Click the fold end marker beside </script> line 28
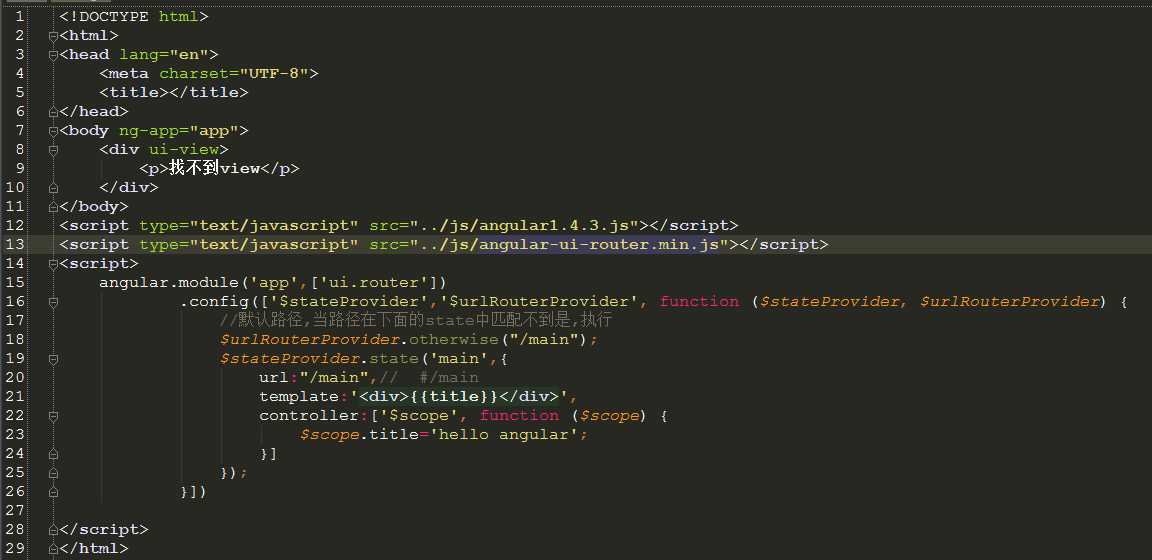Image resolution: width=1152 pixels, height=560 pixels. 53,529
